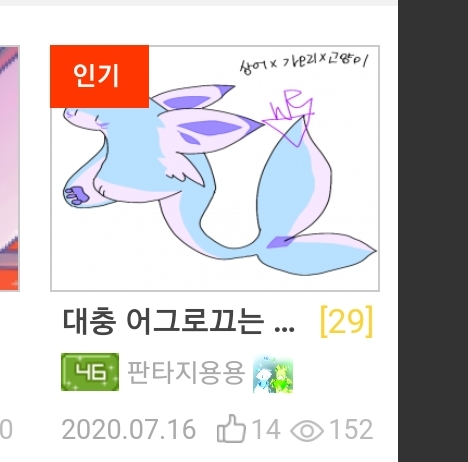Image resolution: width=468 pixels, height=462 pixels.
Task: Click the red 인기 badge
Action: click(99, 76)
